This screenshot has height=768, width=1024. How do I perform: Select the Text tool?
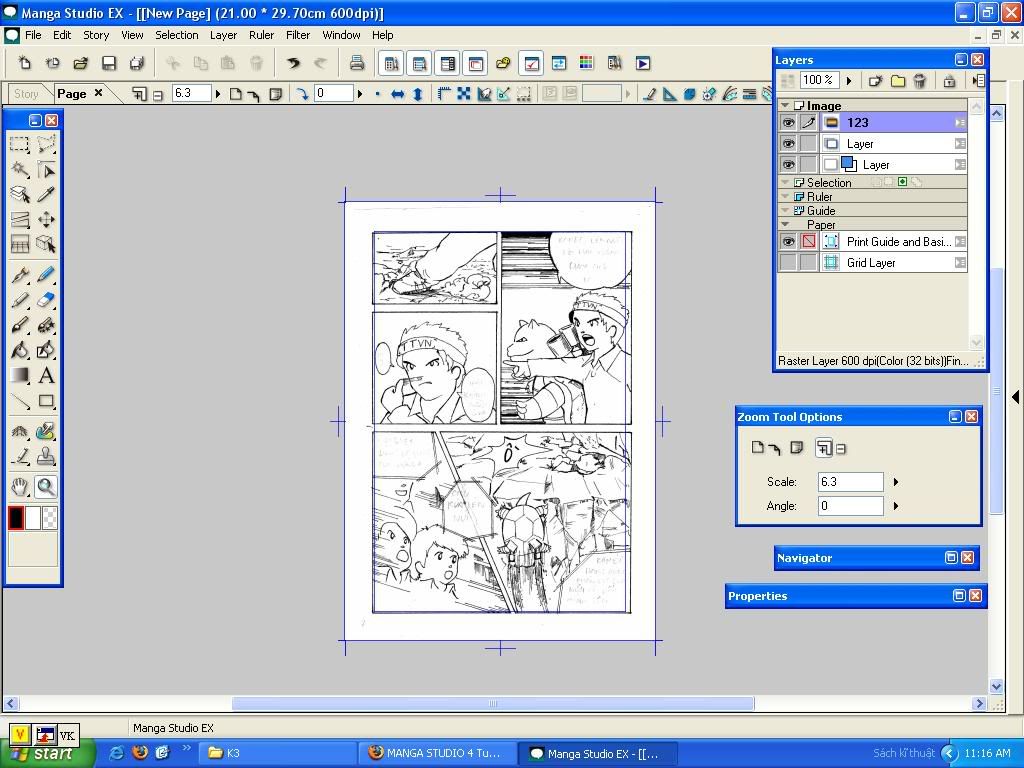click(46, 376)
